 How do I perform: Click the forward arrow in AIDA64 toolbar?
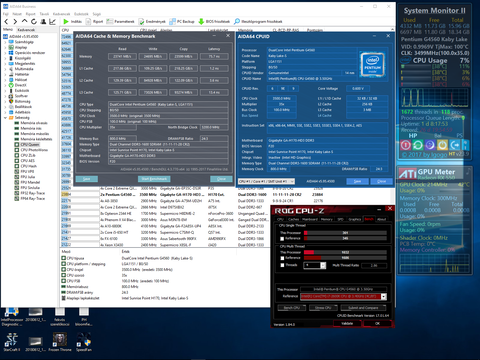[x=15, y=22]
